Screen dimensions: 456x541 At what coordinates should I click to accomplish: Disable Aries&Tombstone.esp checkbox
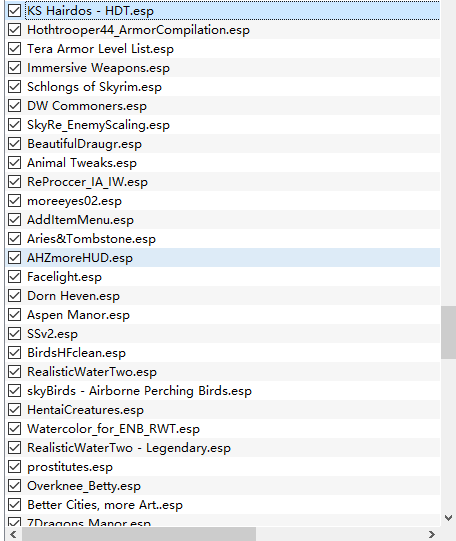[14, 238]
